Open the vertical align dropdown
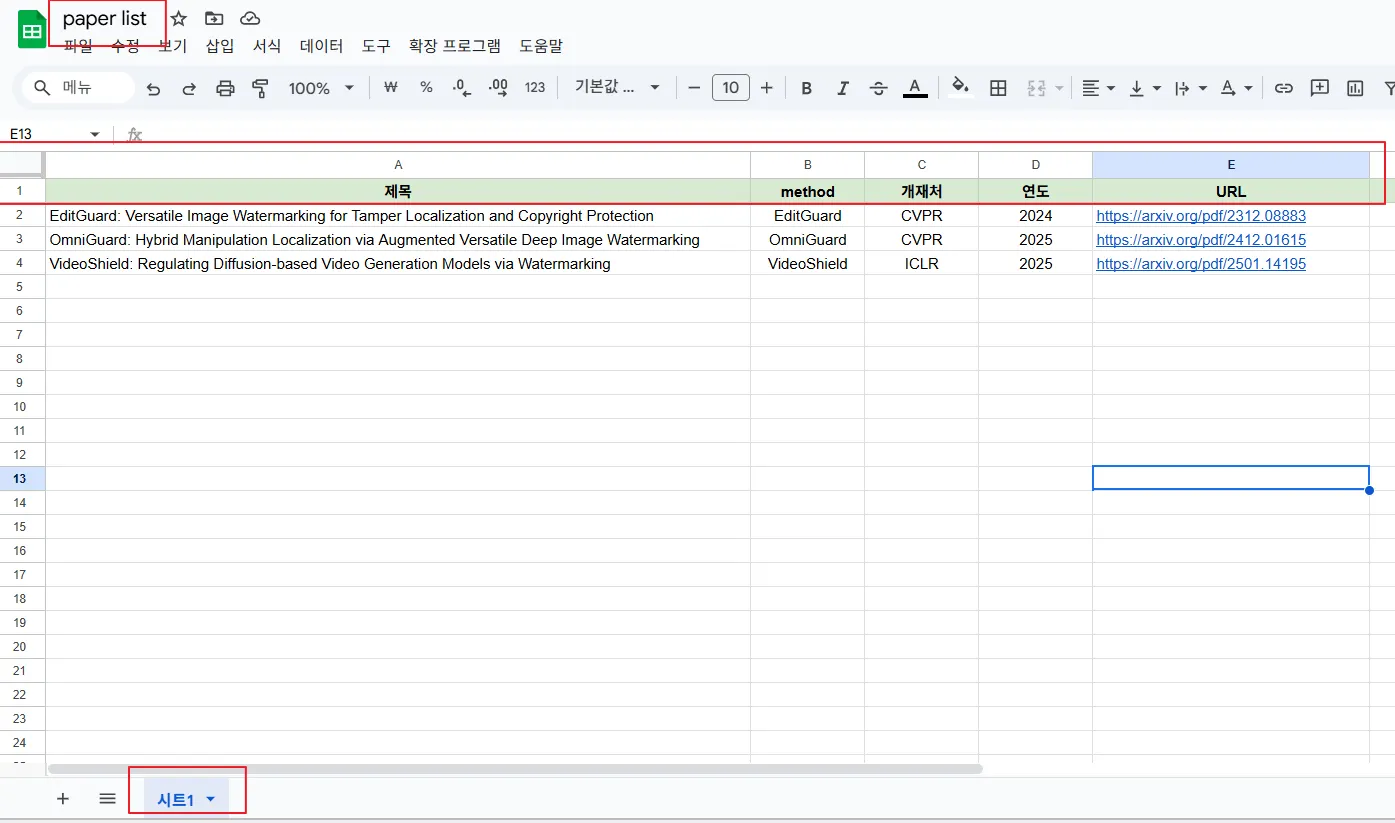Viewport: 1395px width, 823px height. tap(1145, 88)
